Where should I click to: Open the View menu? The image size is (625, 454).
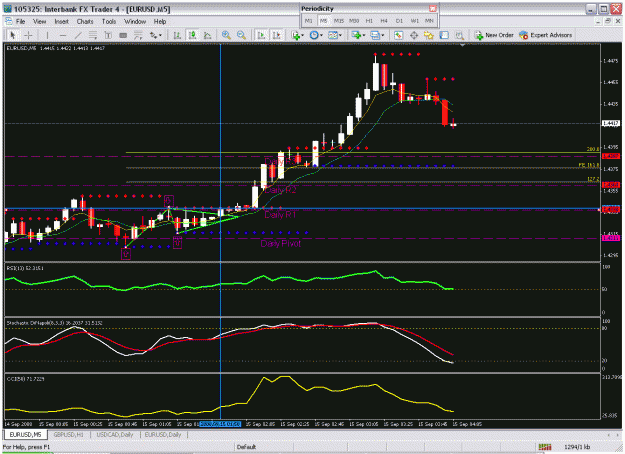[39, 22]
